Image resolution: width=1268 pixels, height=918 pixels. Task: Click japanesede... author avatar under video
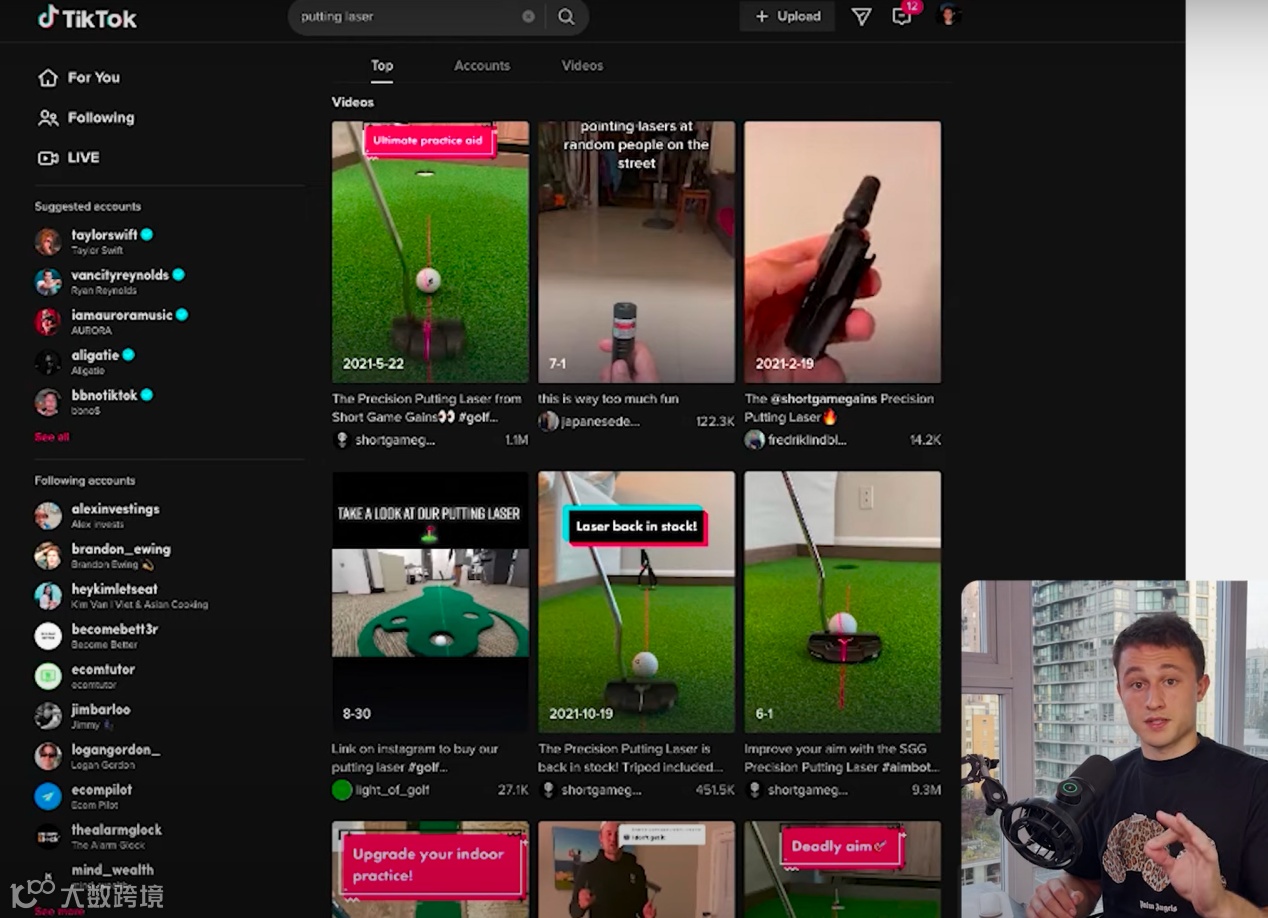tap(548, 422)
